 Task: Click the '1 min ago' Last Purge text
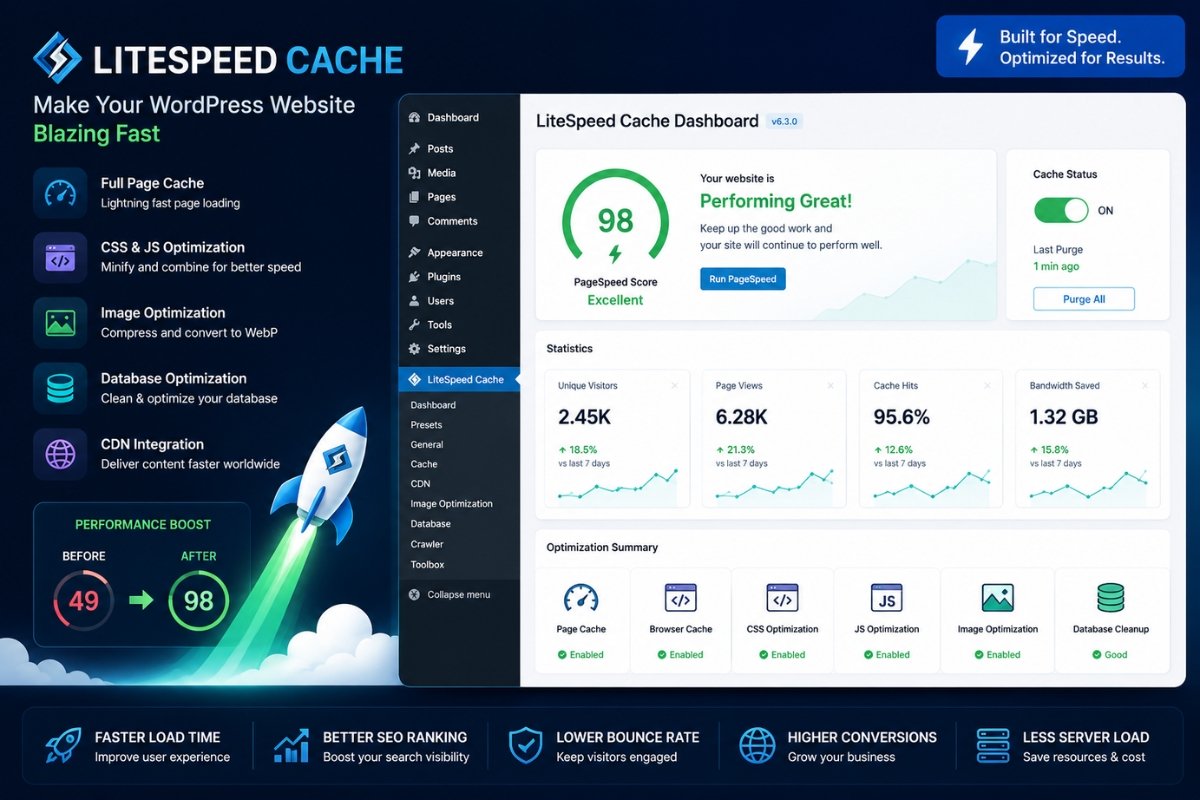[1056, 267]
